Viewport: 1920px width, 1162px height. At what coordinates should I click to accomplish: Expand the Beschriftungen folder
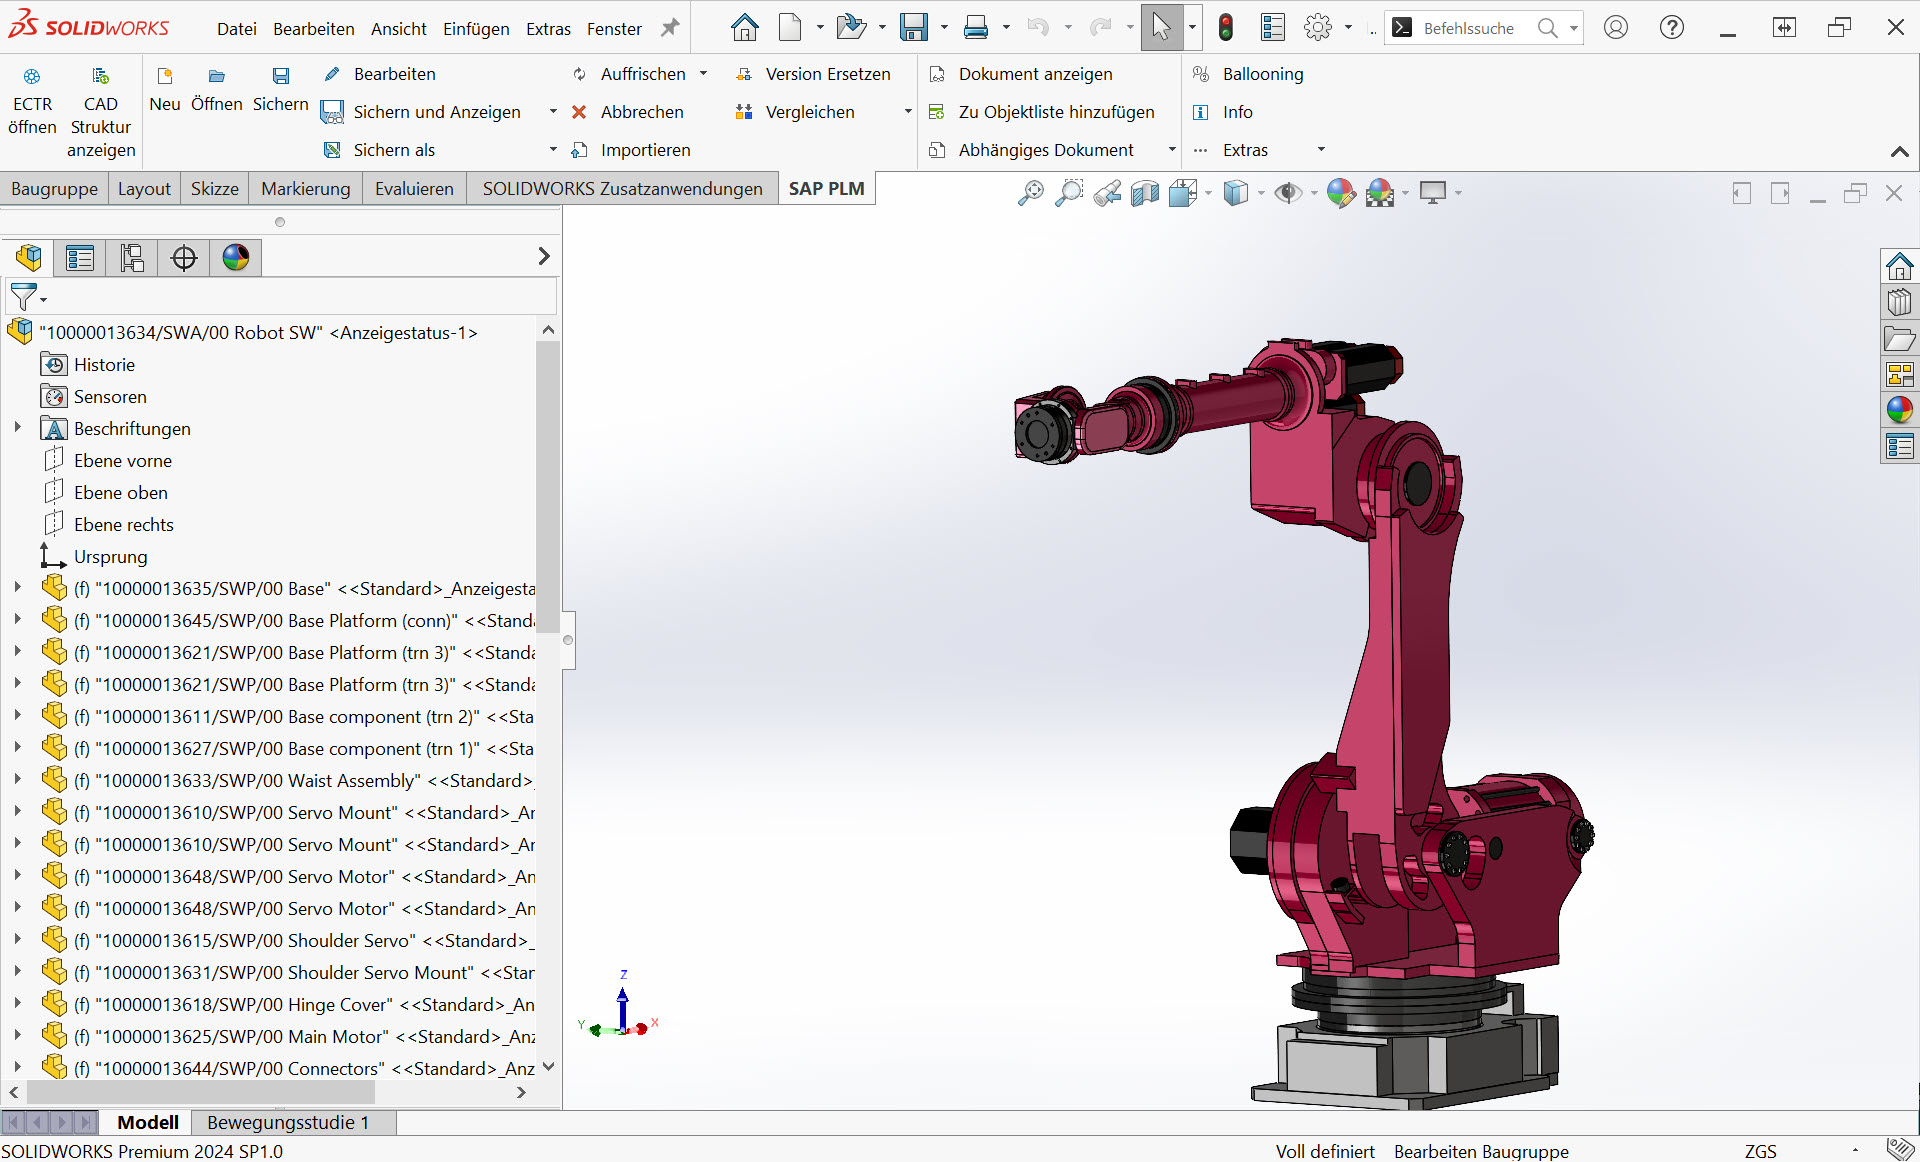[x=17, y=428]
